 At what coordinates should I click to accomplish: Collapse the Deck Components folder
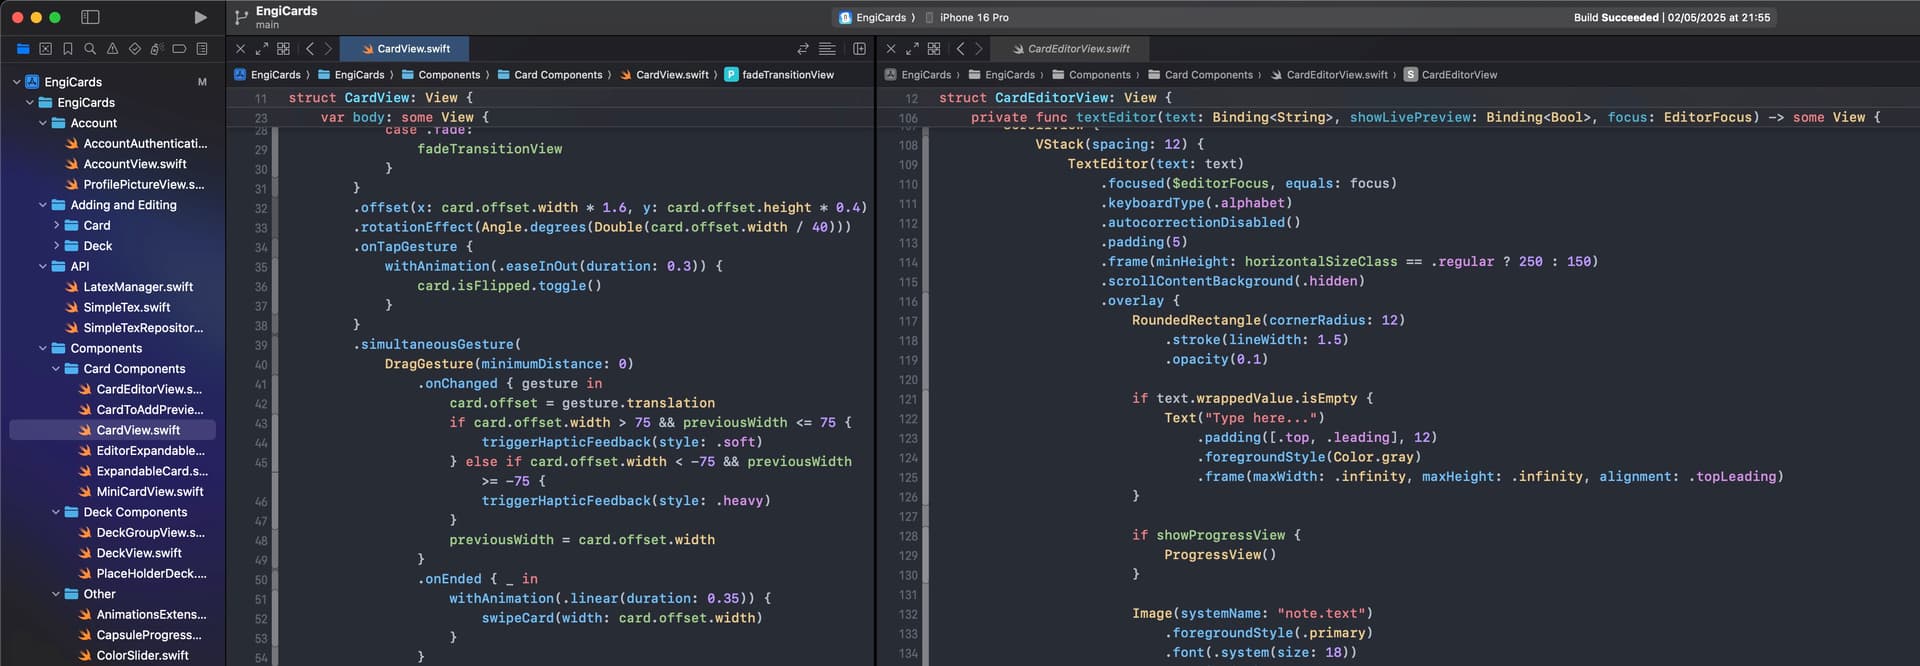pyautogui.click(x=56, y=512)
